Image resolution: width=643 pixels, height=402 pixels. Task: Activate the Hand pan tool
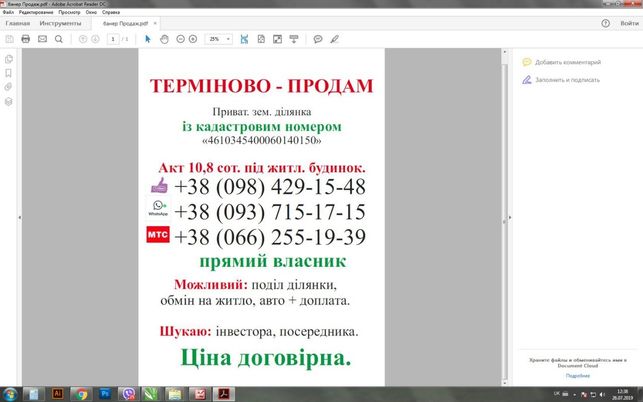[164, 39]
